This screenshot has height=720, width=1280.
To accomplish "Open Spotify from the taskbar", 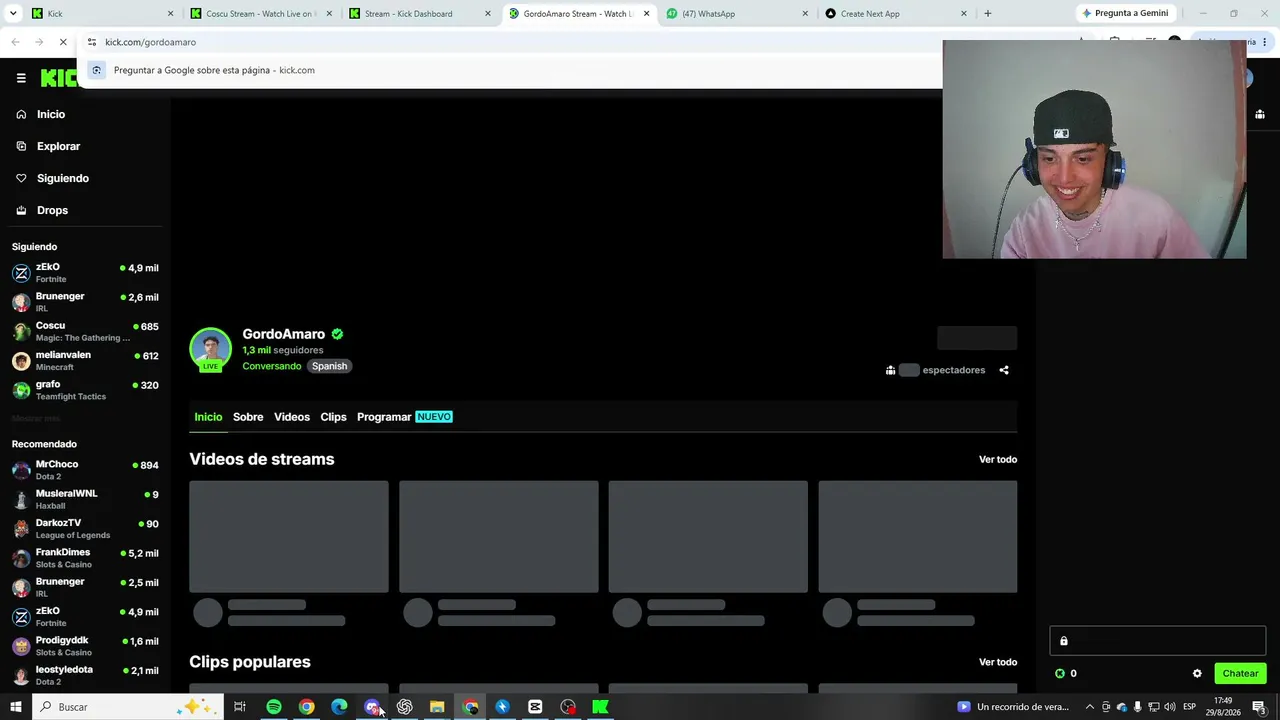I will [273, 707].
